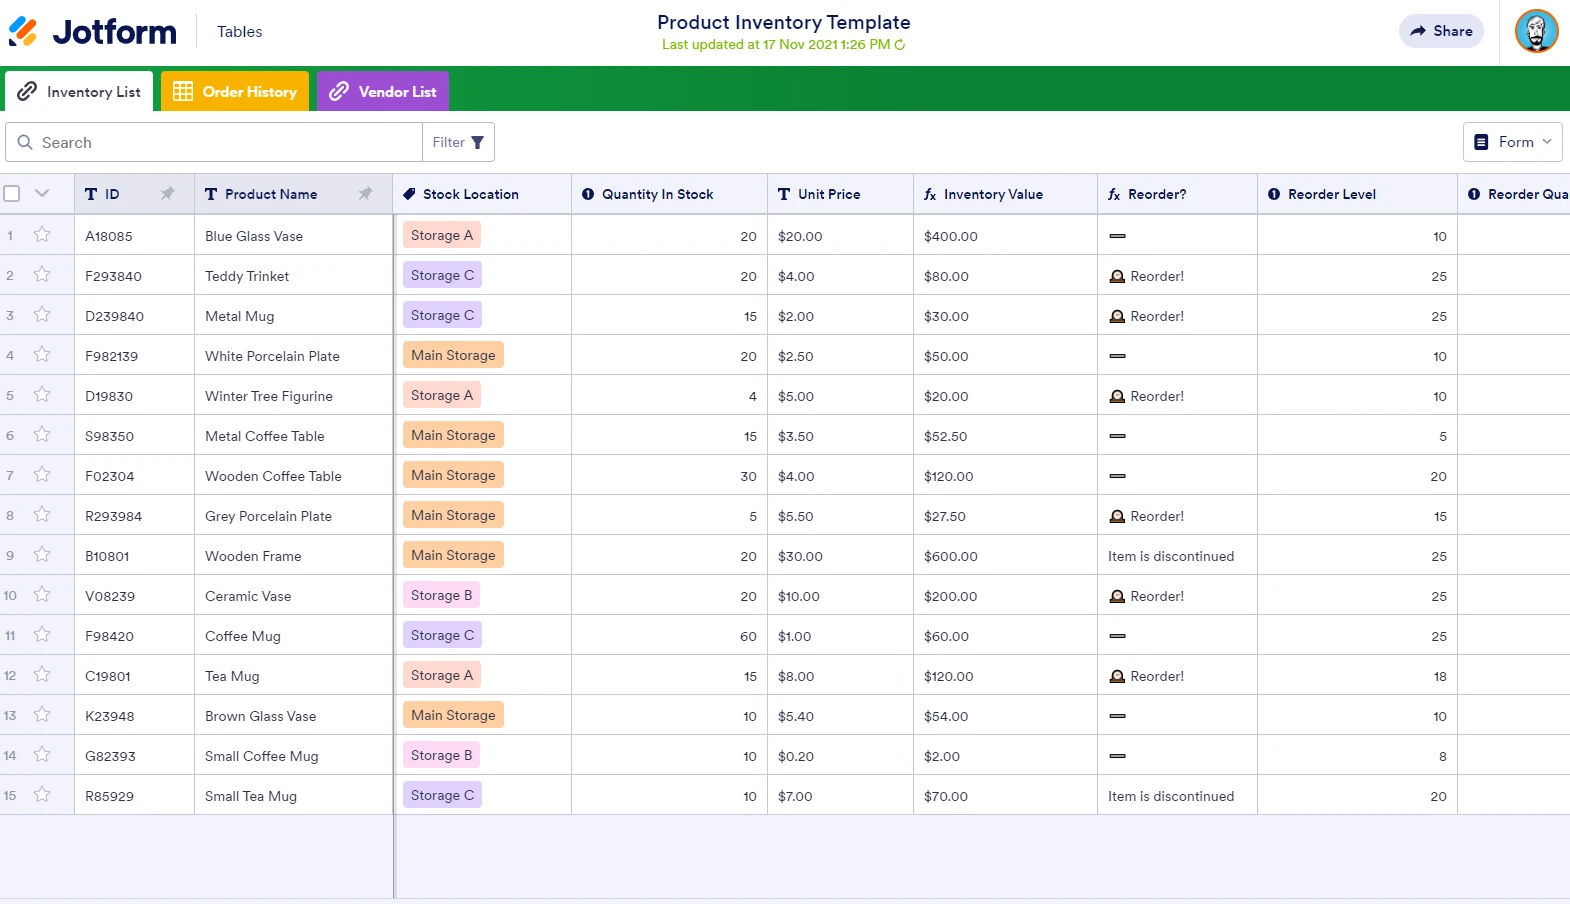Open the Form dropdown menu

click(x=1512, y=142)
